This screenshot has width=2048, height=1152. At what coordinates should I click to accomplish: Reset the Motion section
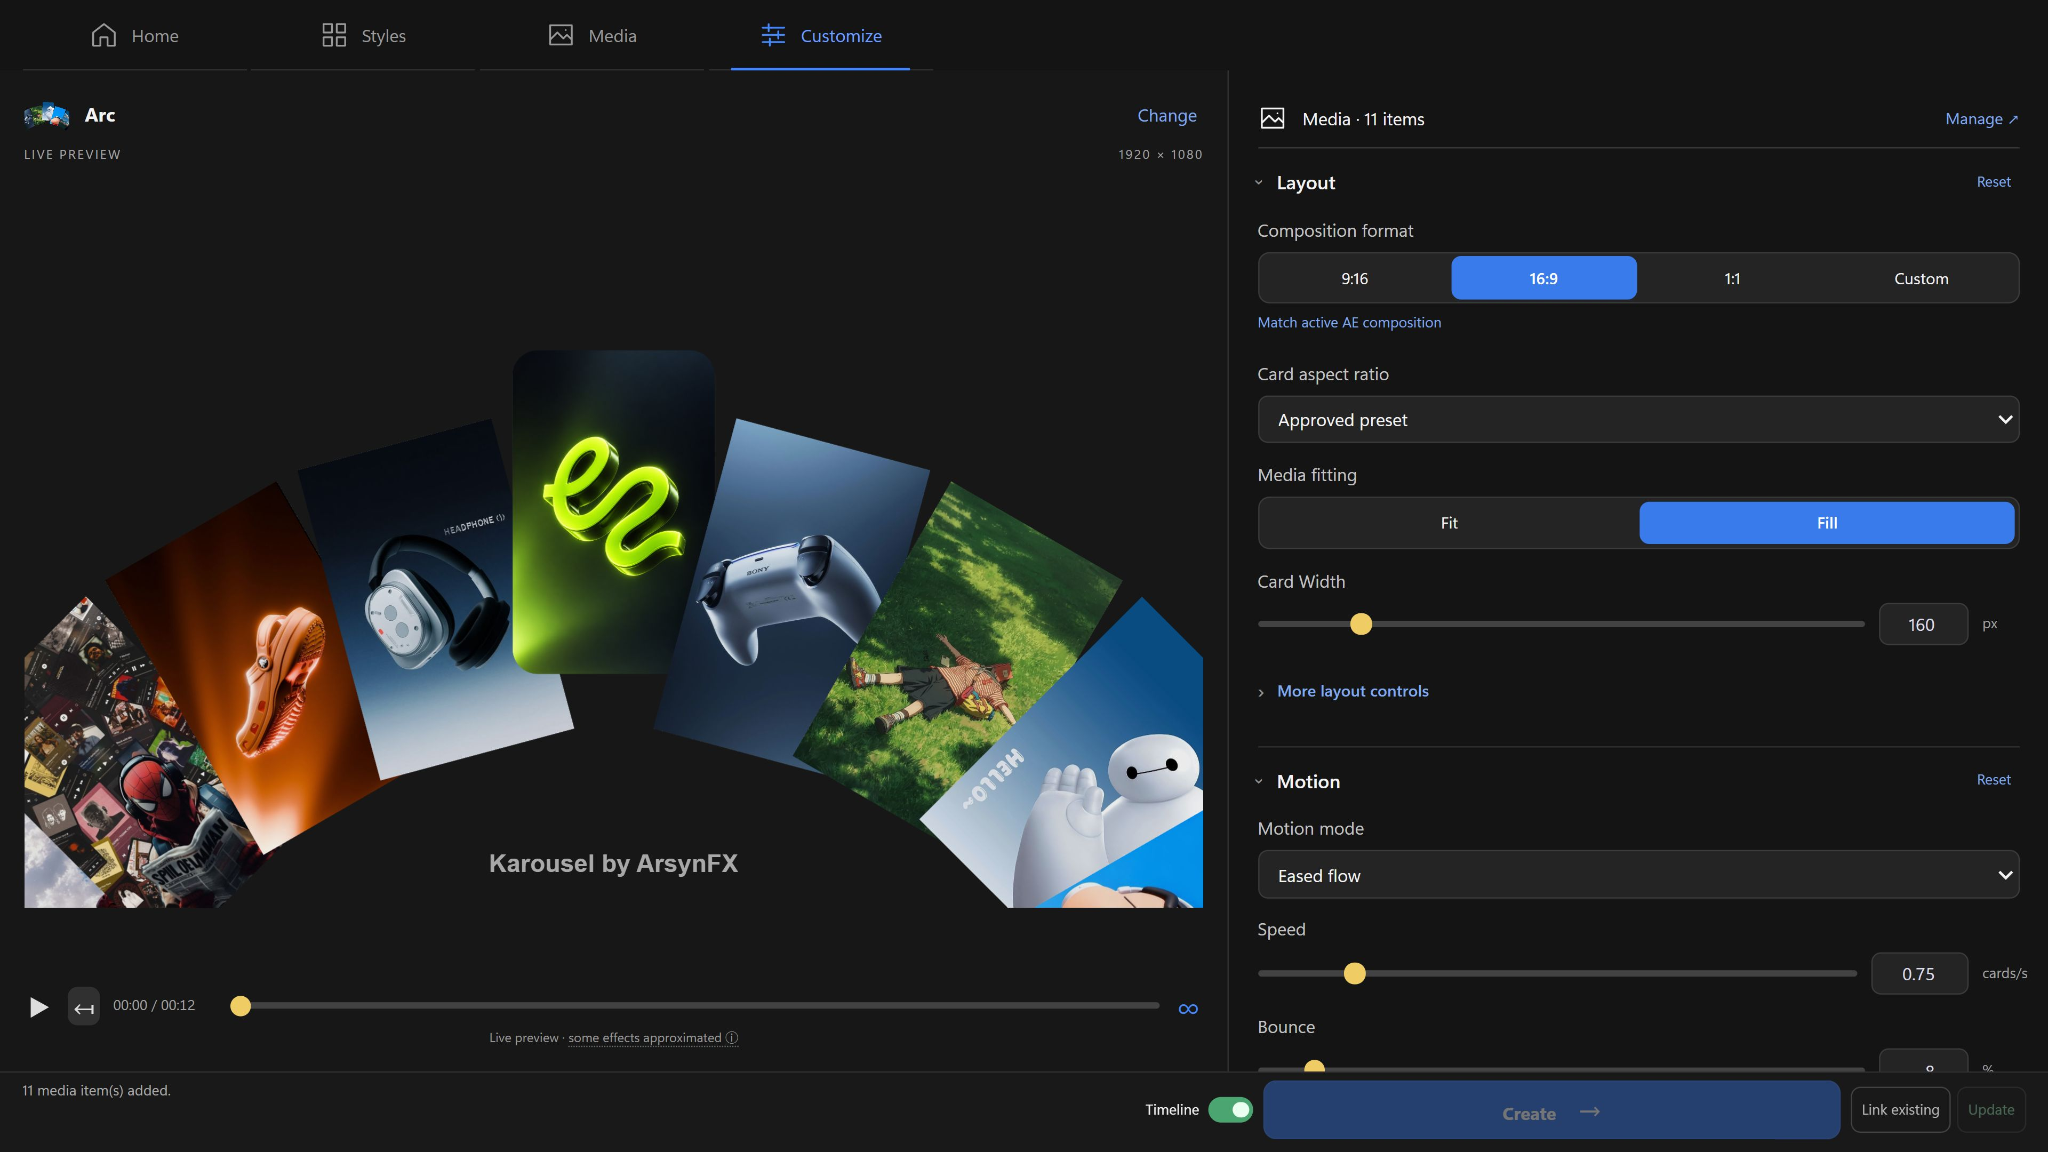click(x=1993, y=780)
